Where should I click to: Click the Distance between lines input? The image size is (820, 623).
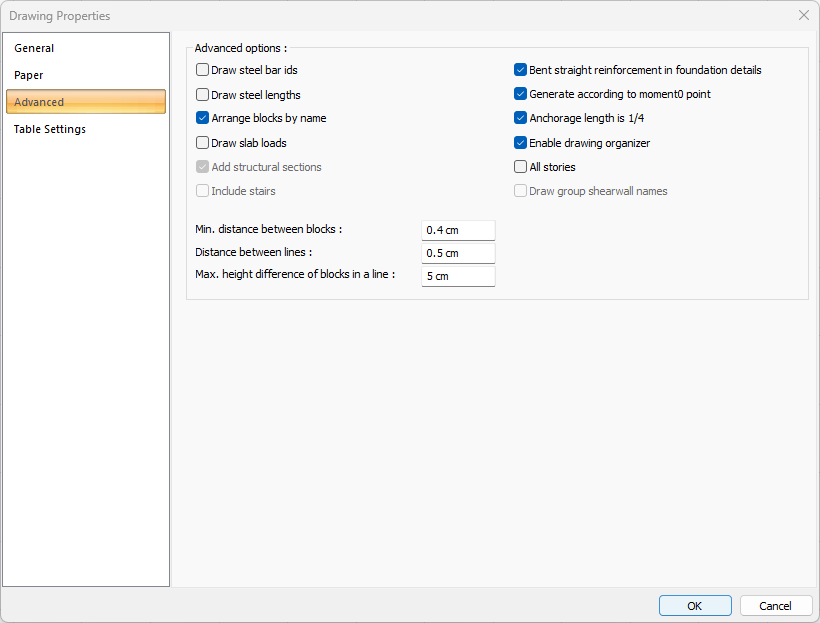[458, 253]
